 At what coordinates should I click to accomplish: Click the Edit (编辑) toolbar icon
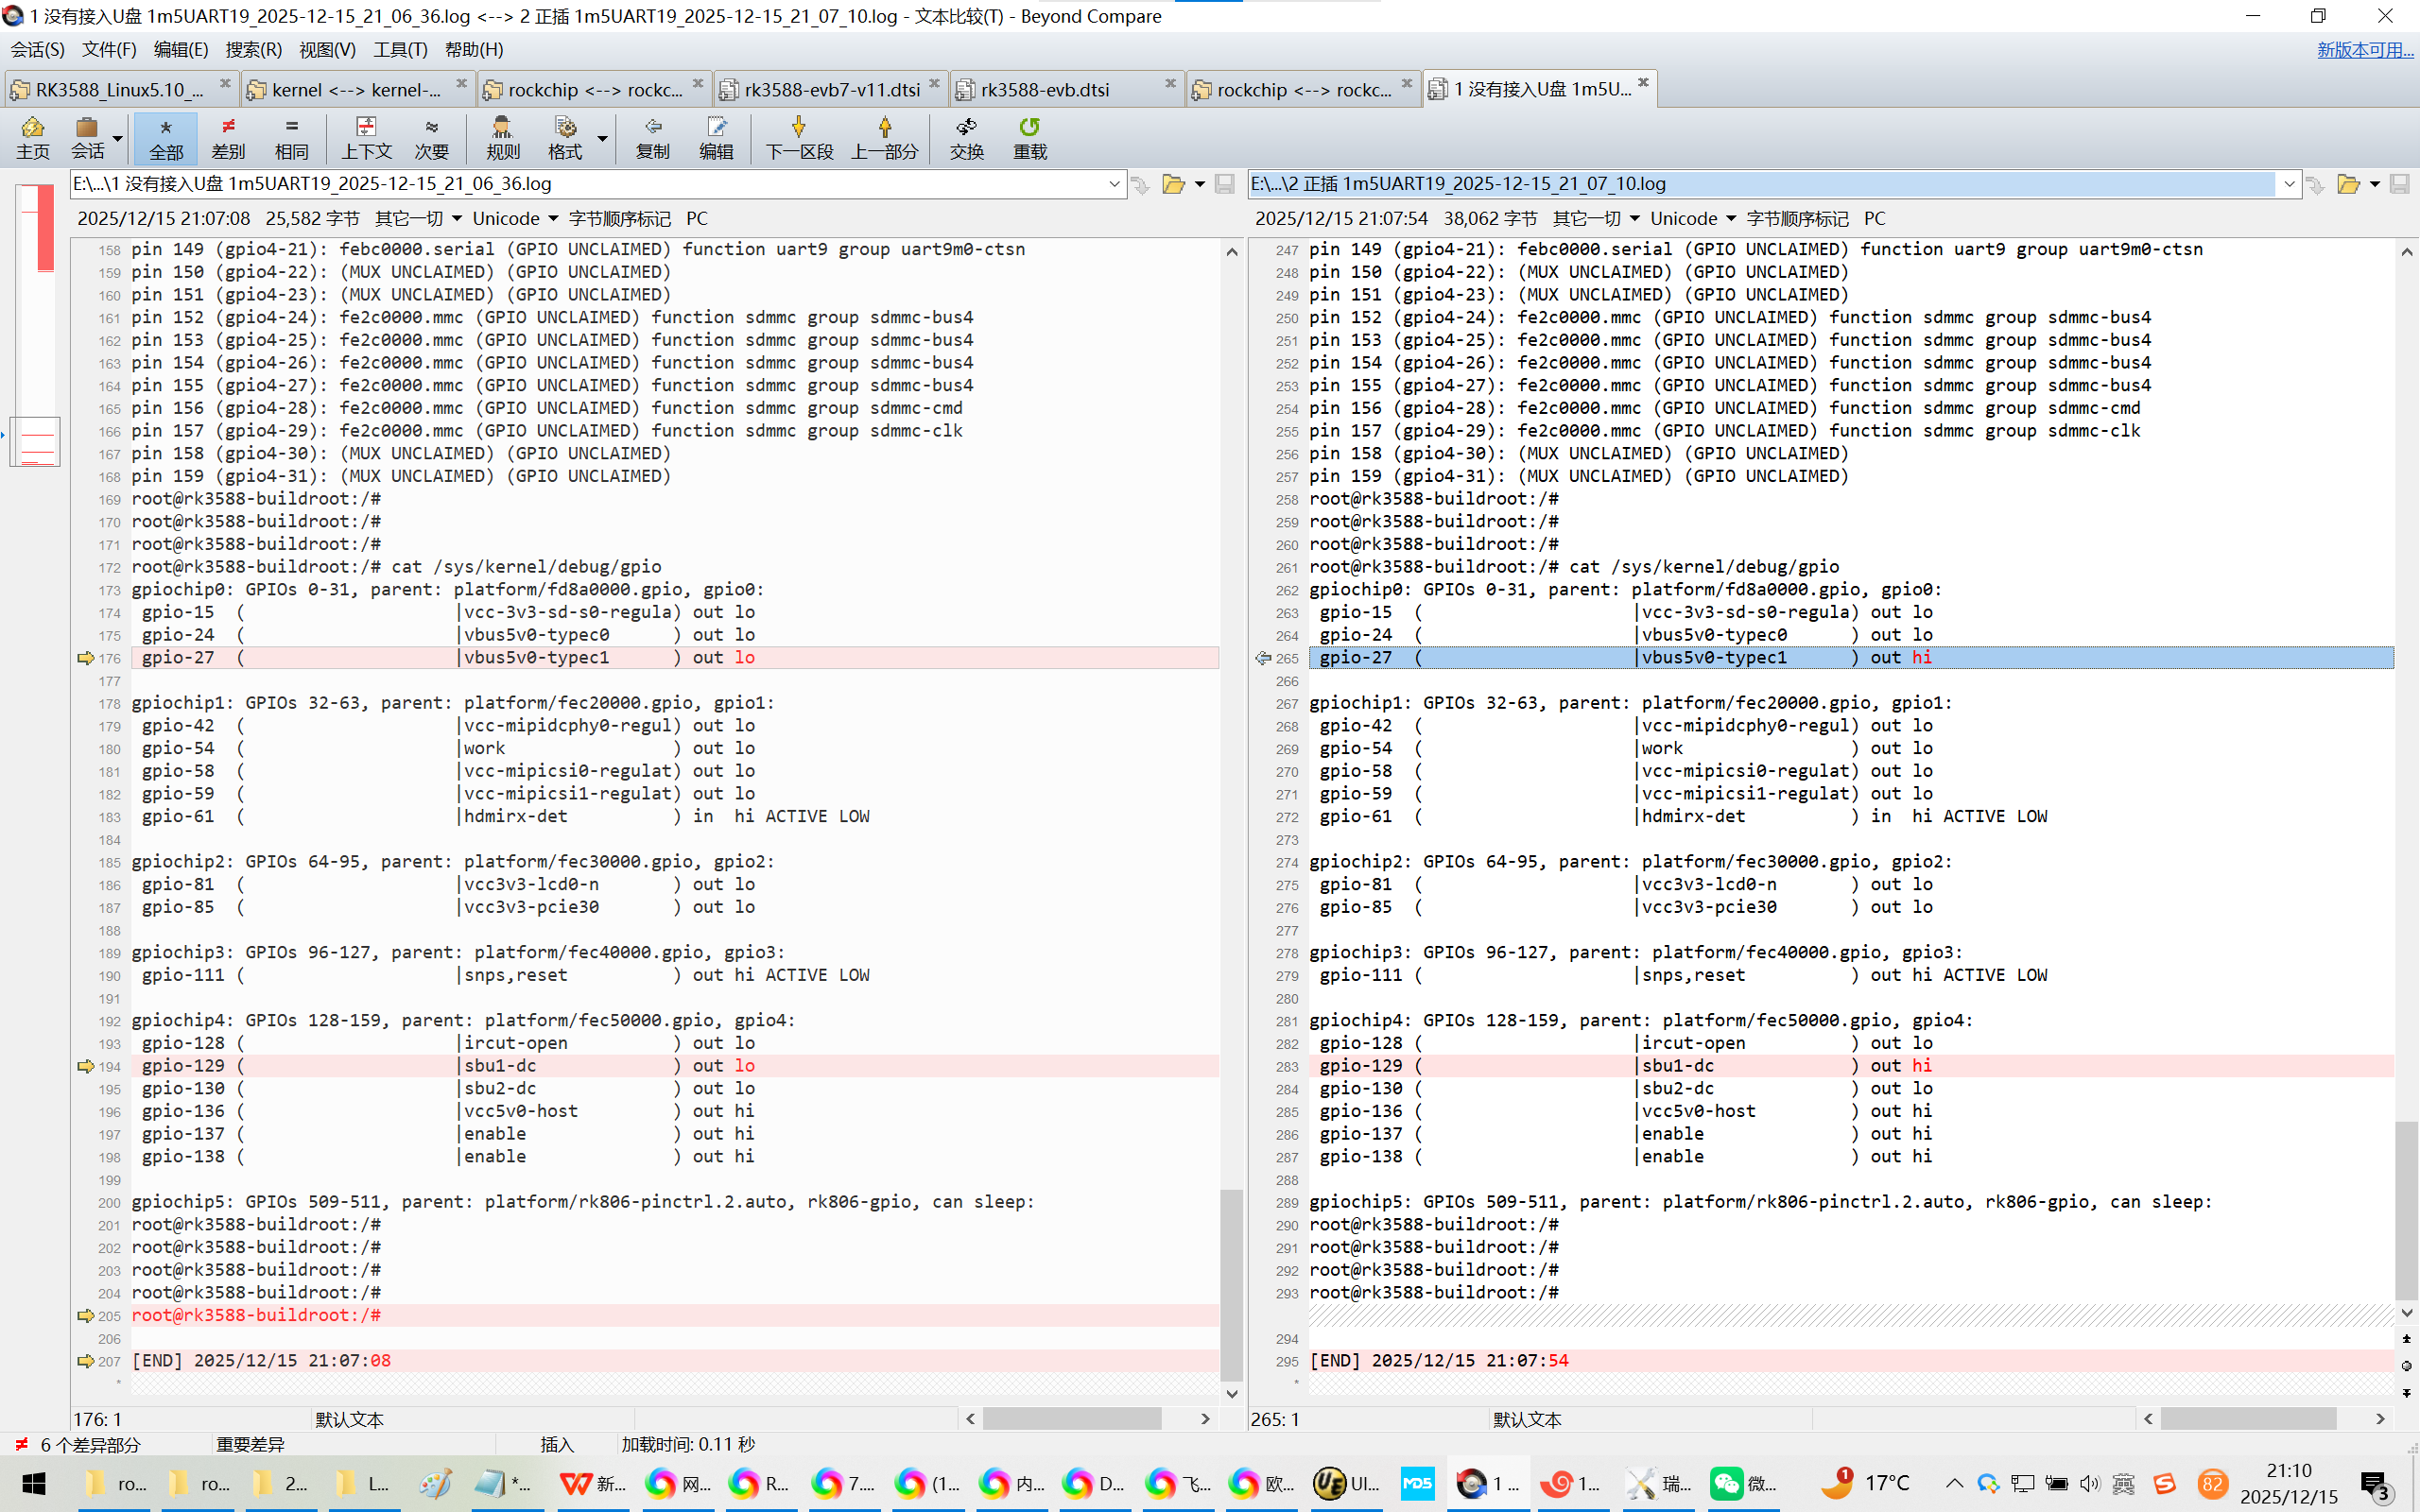pos(716,137)
